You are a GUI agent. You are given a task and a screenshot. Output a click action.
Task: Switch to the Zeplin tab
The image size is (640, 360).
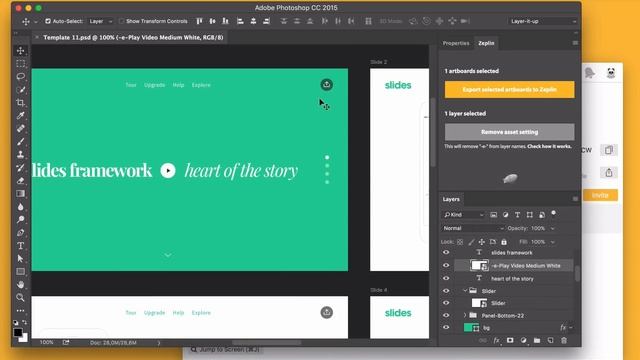pyautogui.click(x=486, y=43)
